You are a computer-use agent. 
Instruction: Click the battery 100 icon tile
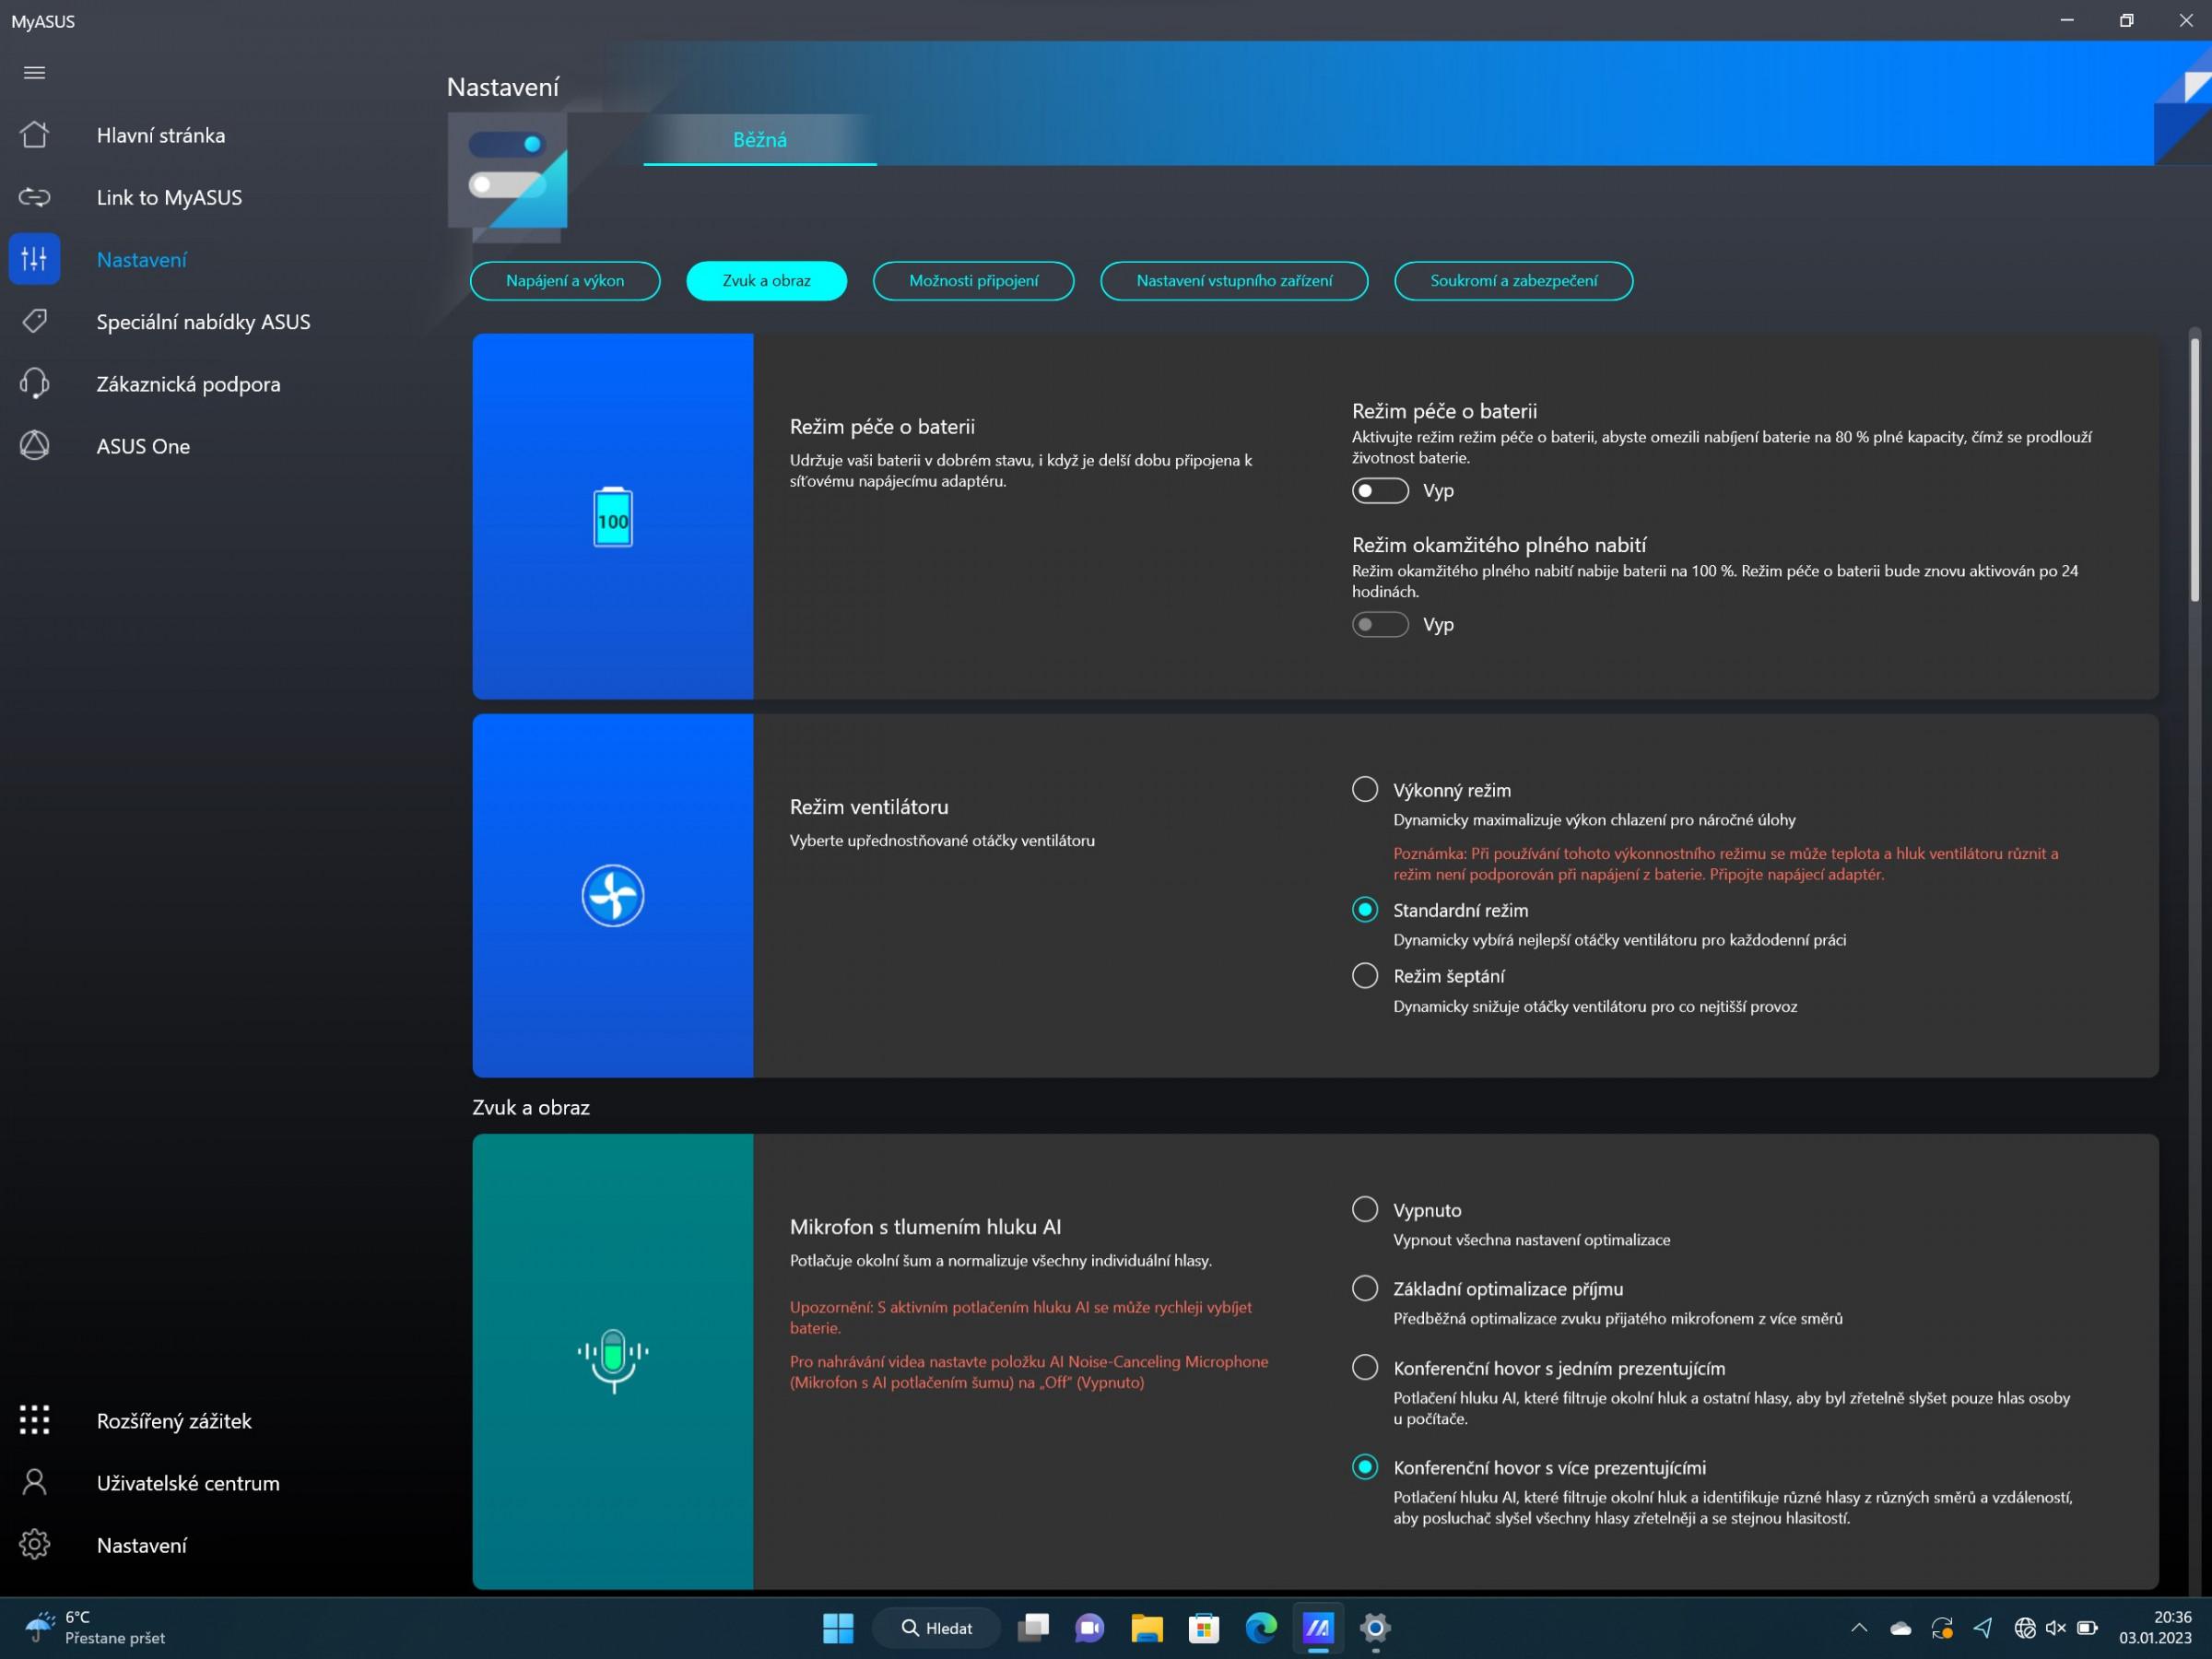pyautogui.click(x=613, y=517)
